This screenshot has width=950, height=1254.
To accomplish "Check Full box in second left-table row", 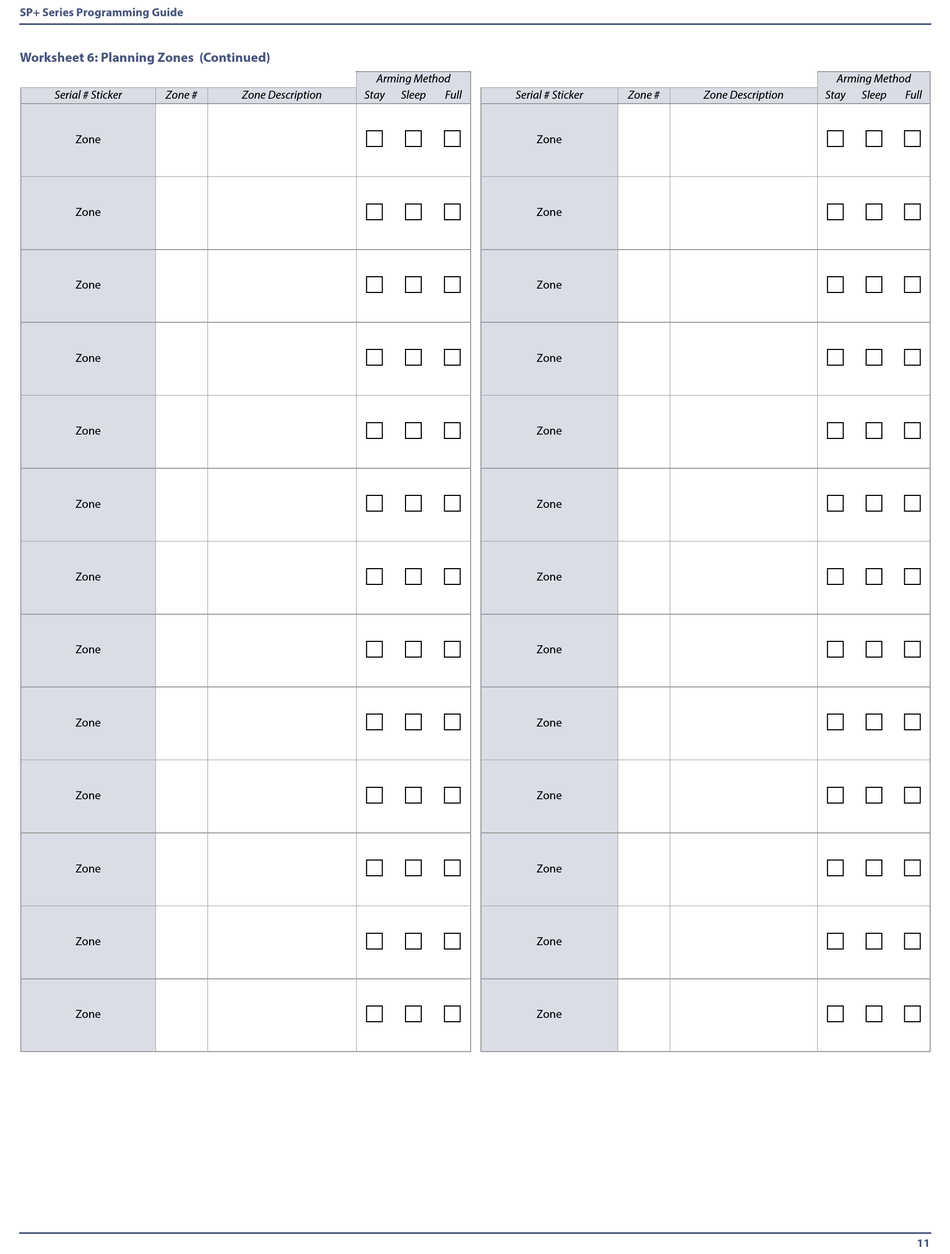I will coord(452,212).
